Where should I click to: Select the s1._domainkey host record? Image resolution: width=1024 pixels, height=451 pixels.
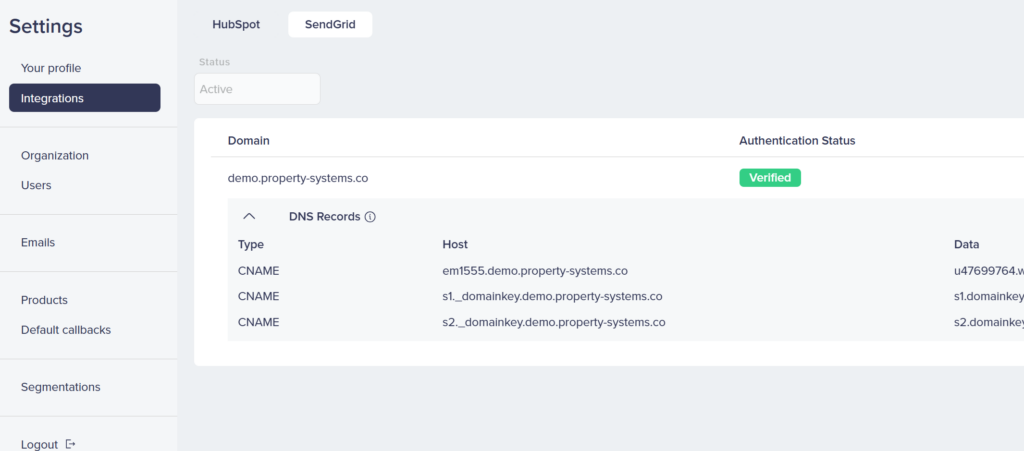click(552, 296)
